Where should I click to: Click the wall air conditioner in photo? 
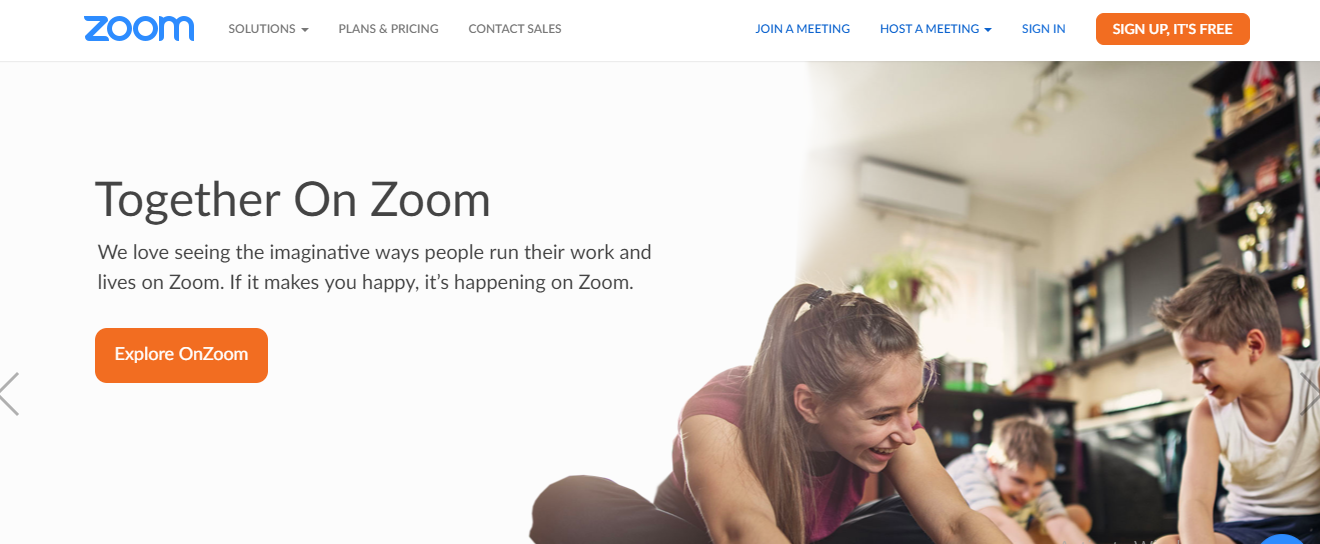(x=915, y=190)
